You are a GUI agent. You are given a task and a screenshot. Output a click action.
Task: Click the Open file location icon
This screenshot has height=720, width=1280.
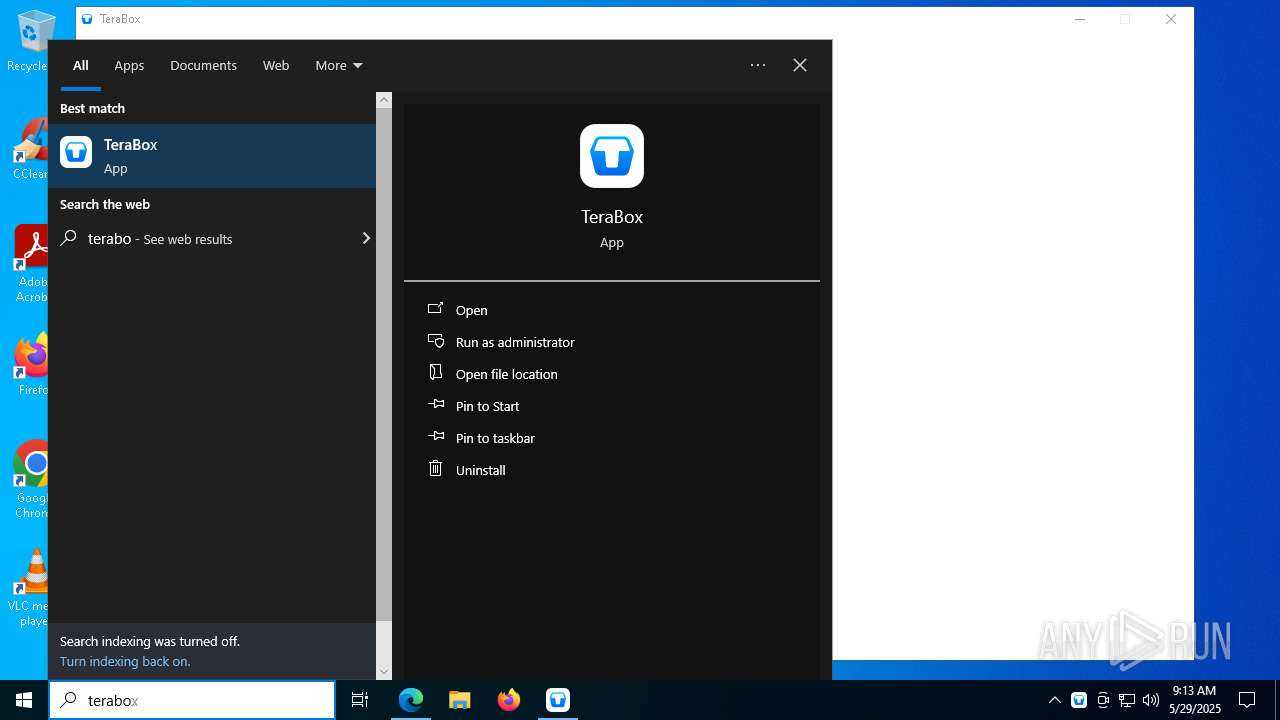point(435,373)
